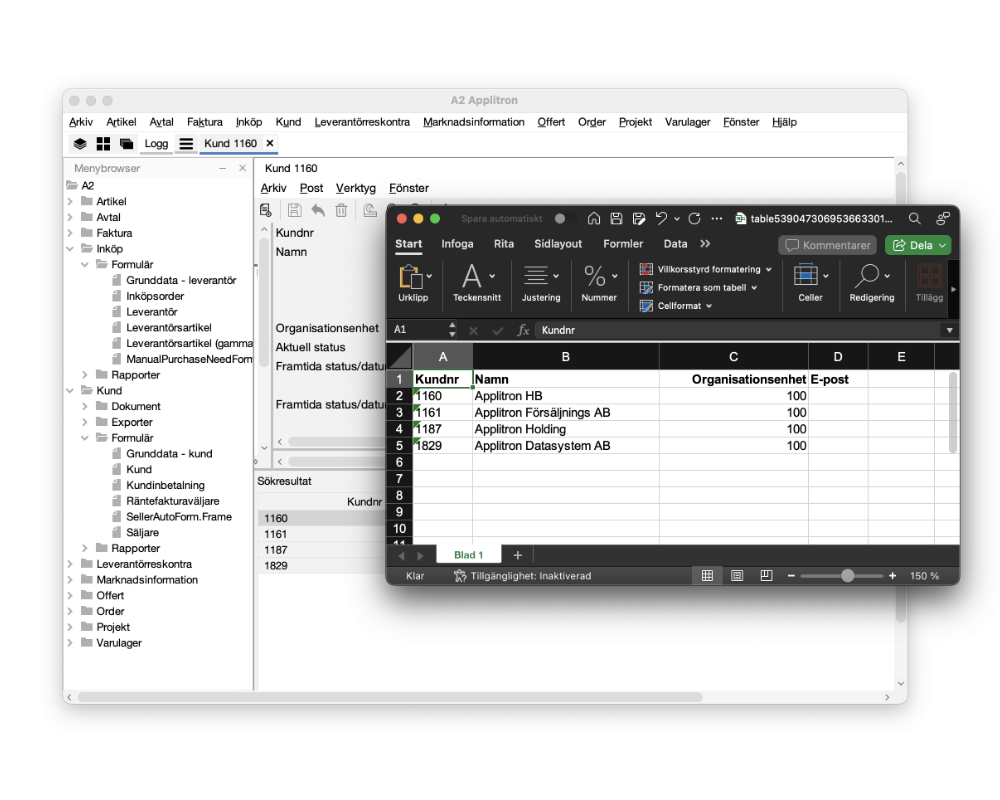Screen dimensions: 1000x800
Task: Click the Excel search magnifier icon
Action: (915, 219)
